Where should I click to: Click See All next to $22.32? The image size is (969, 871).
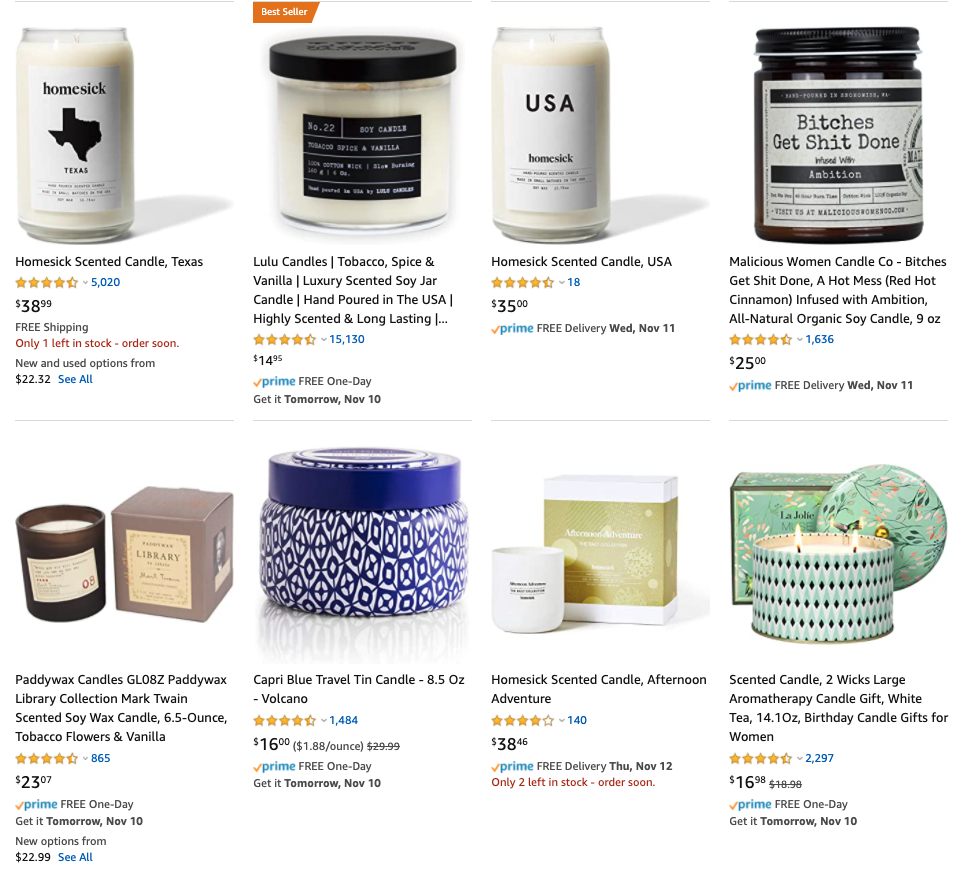coord(75,380)
